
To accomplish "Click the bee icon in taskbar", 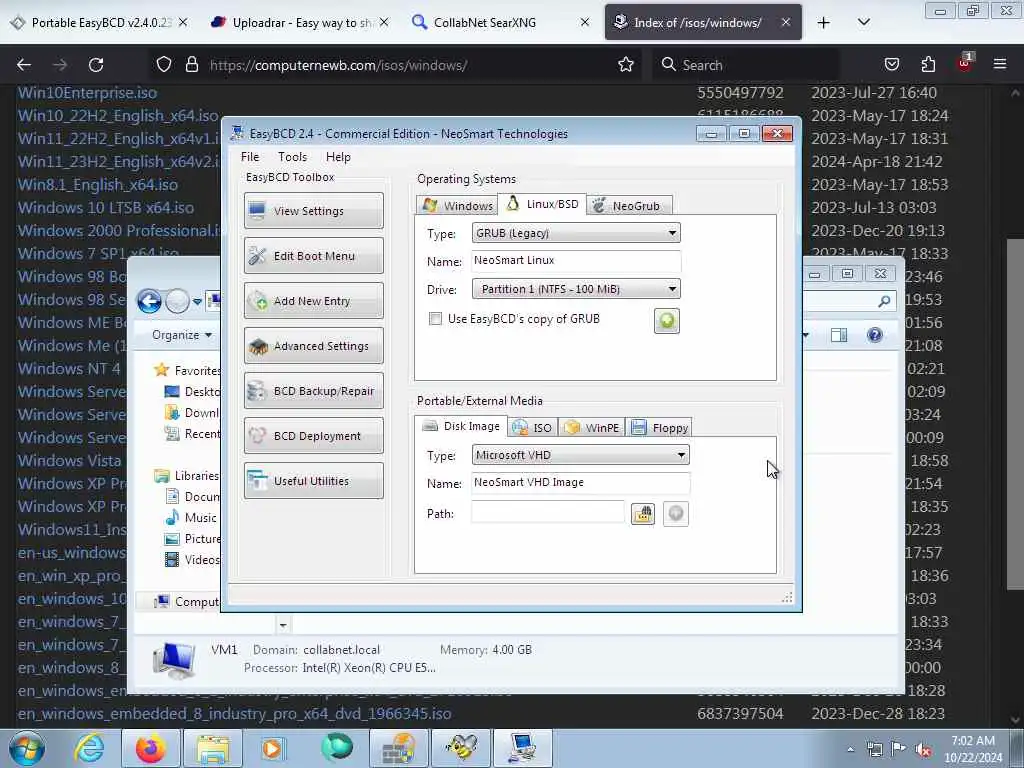I will tap(460, 748).
